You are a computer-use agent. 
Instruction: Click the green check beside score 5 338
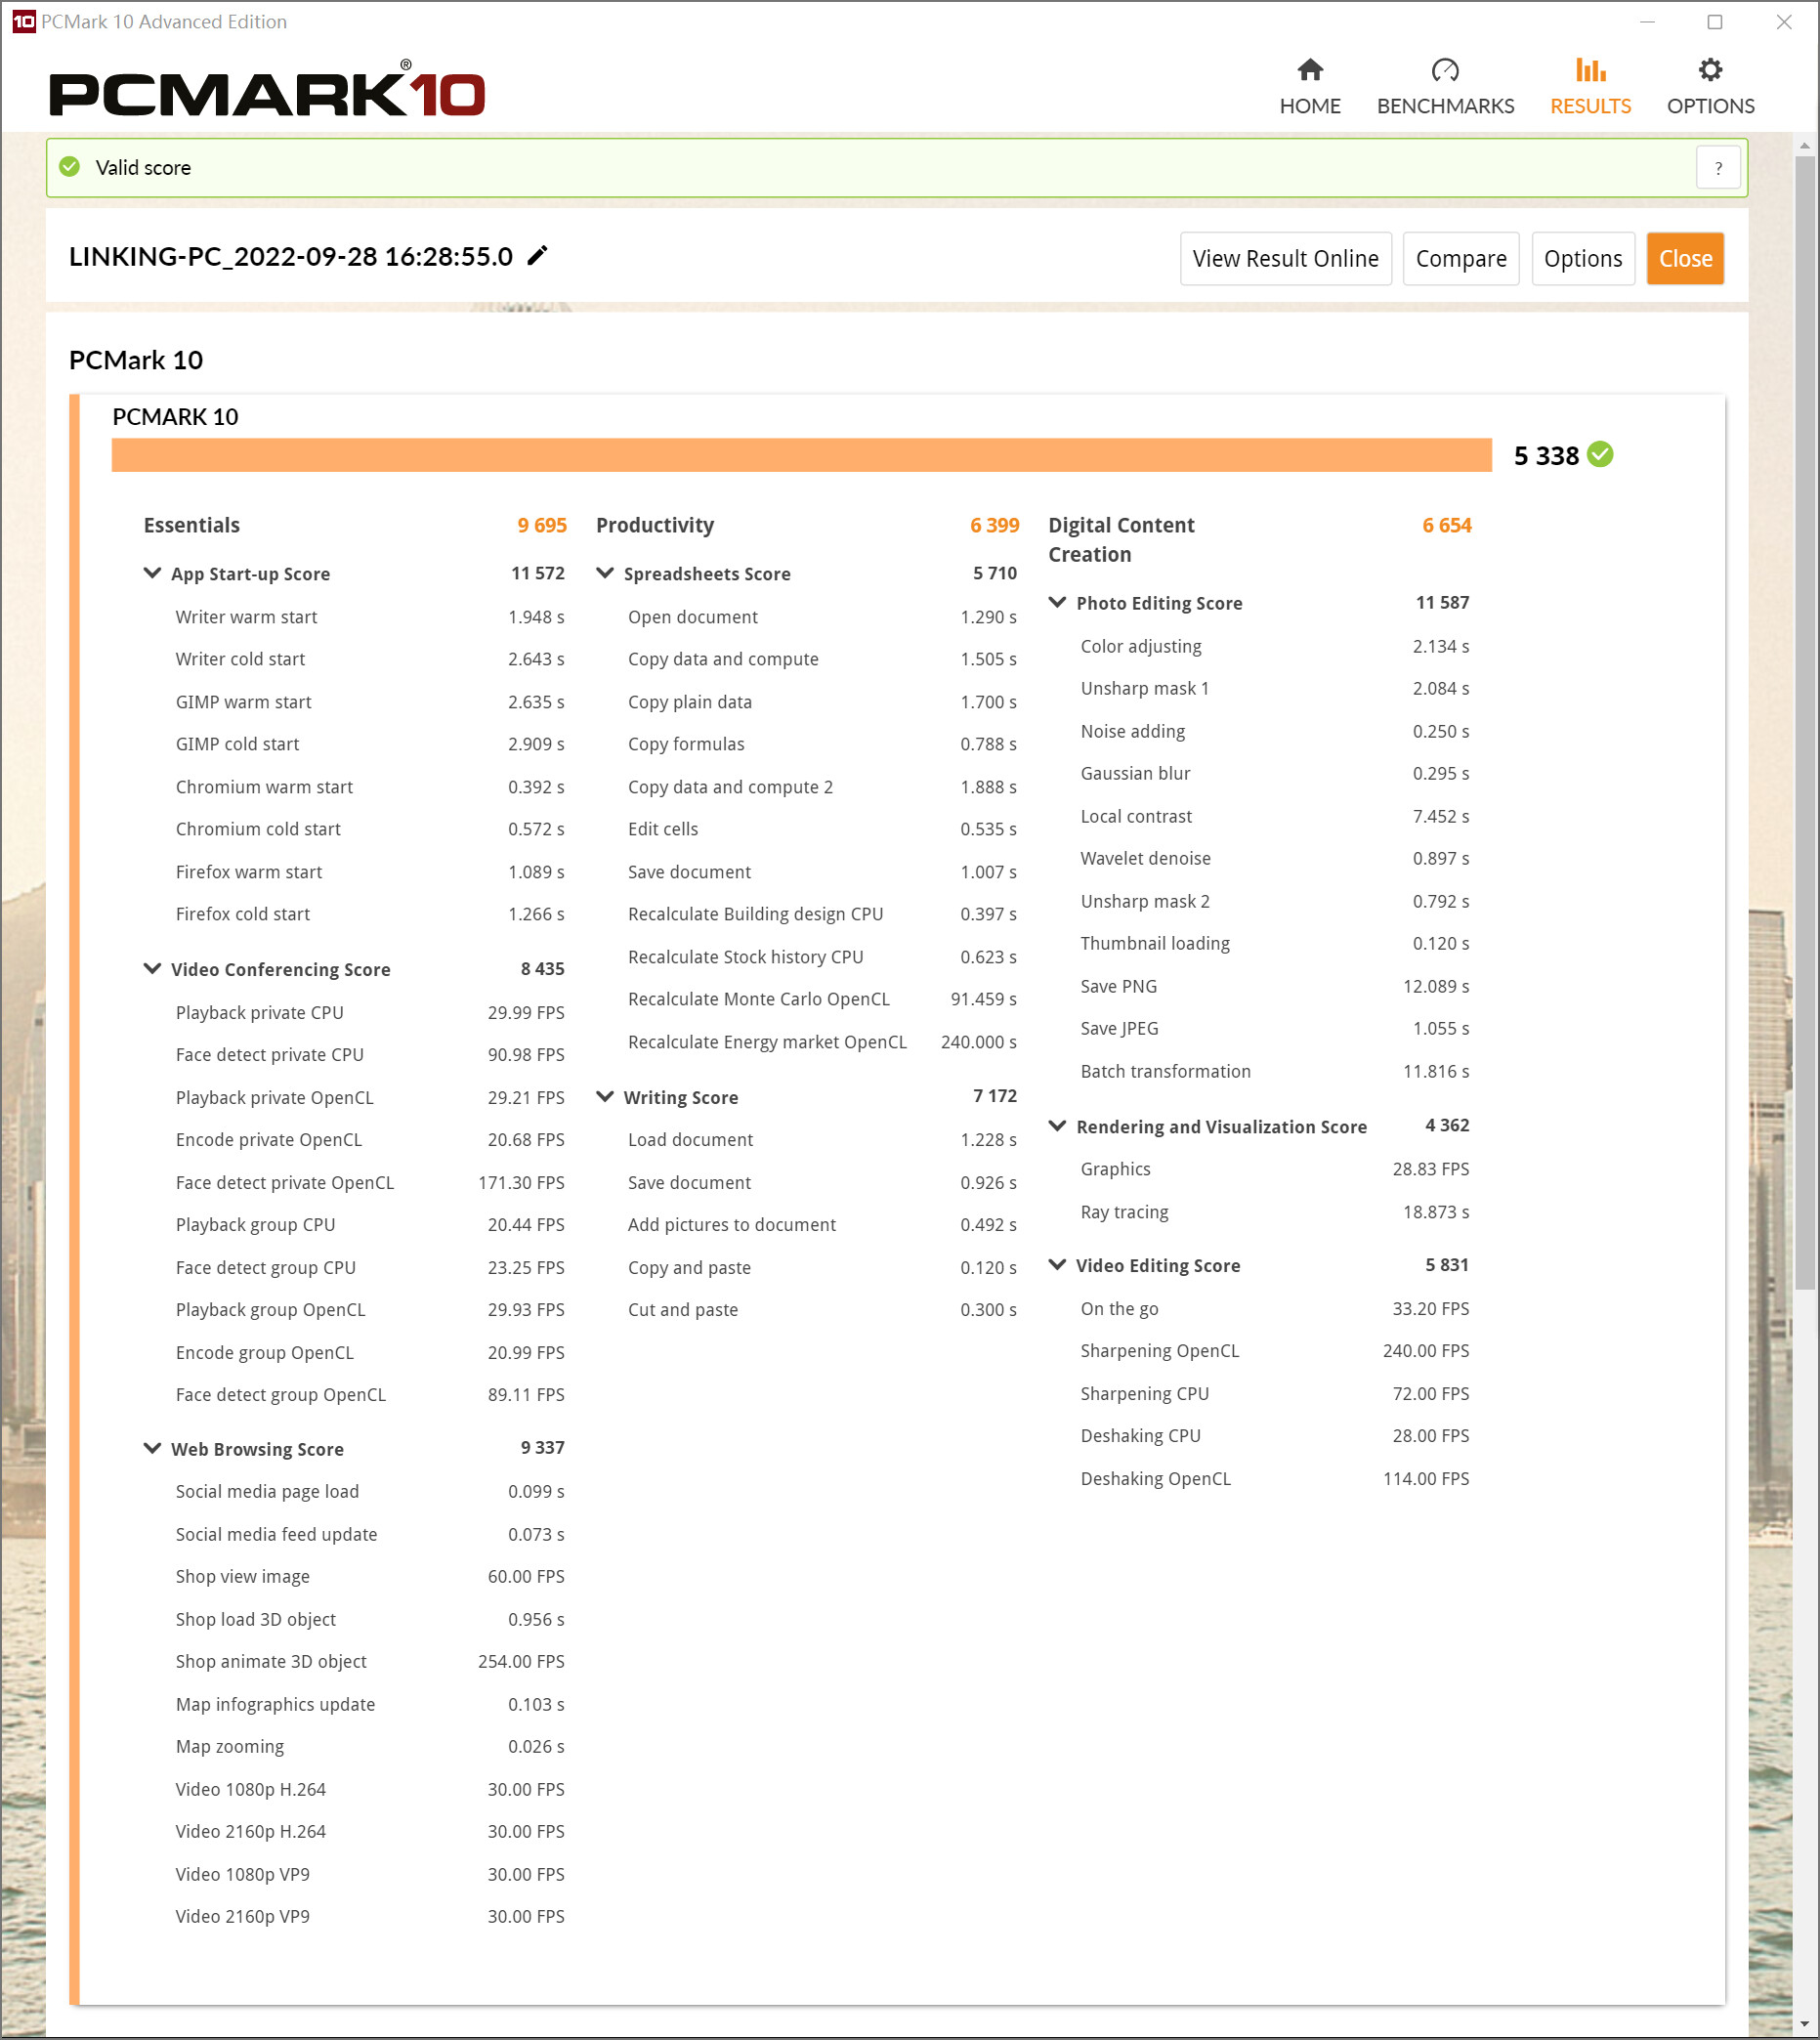(x=1600, y=455)
